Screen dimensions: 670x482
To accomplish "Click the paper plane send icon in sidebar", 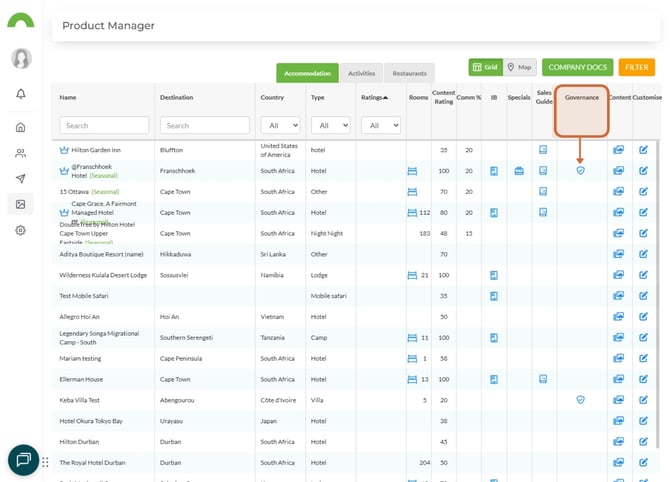I will tap(21, 179).
